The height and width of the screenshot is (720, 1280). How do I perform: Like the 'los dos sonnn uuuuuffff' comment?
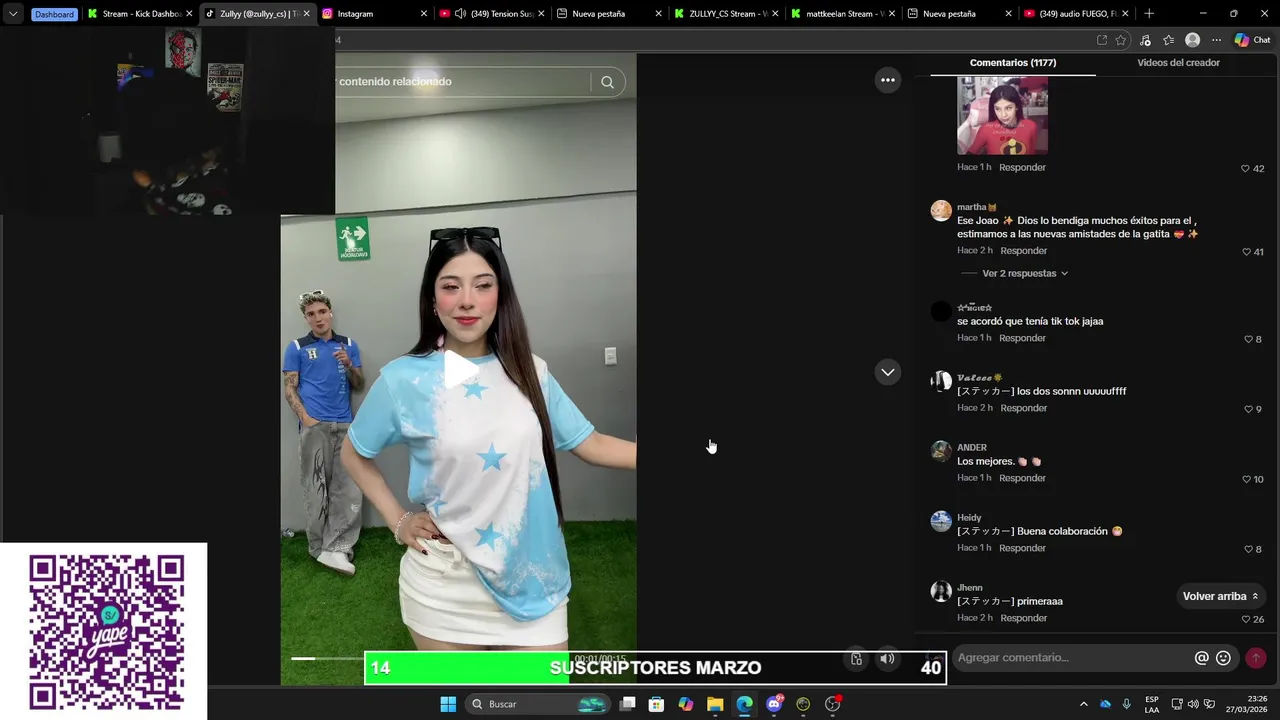(1247, 409)
